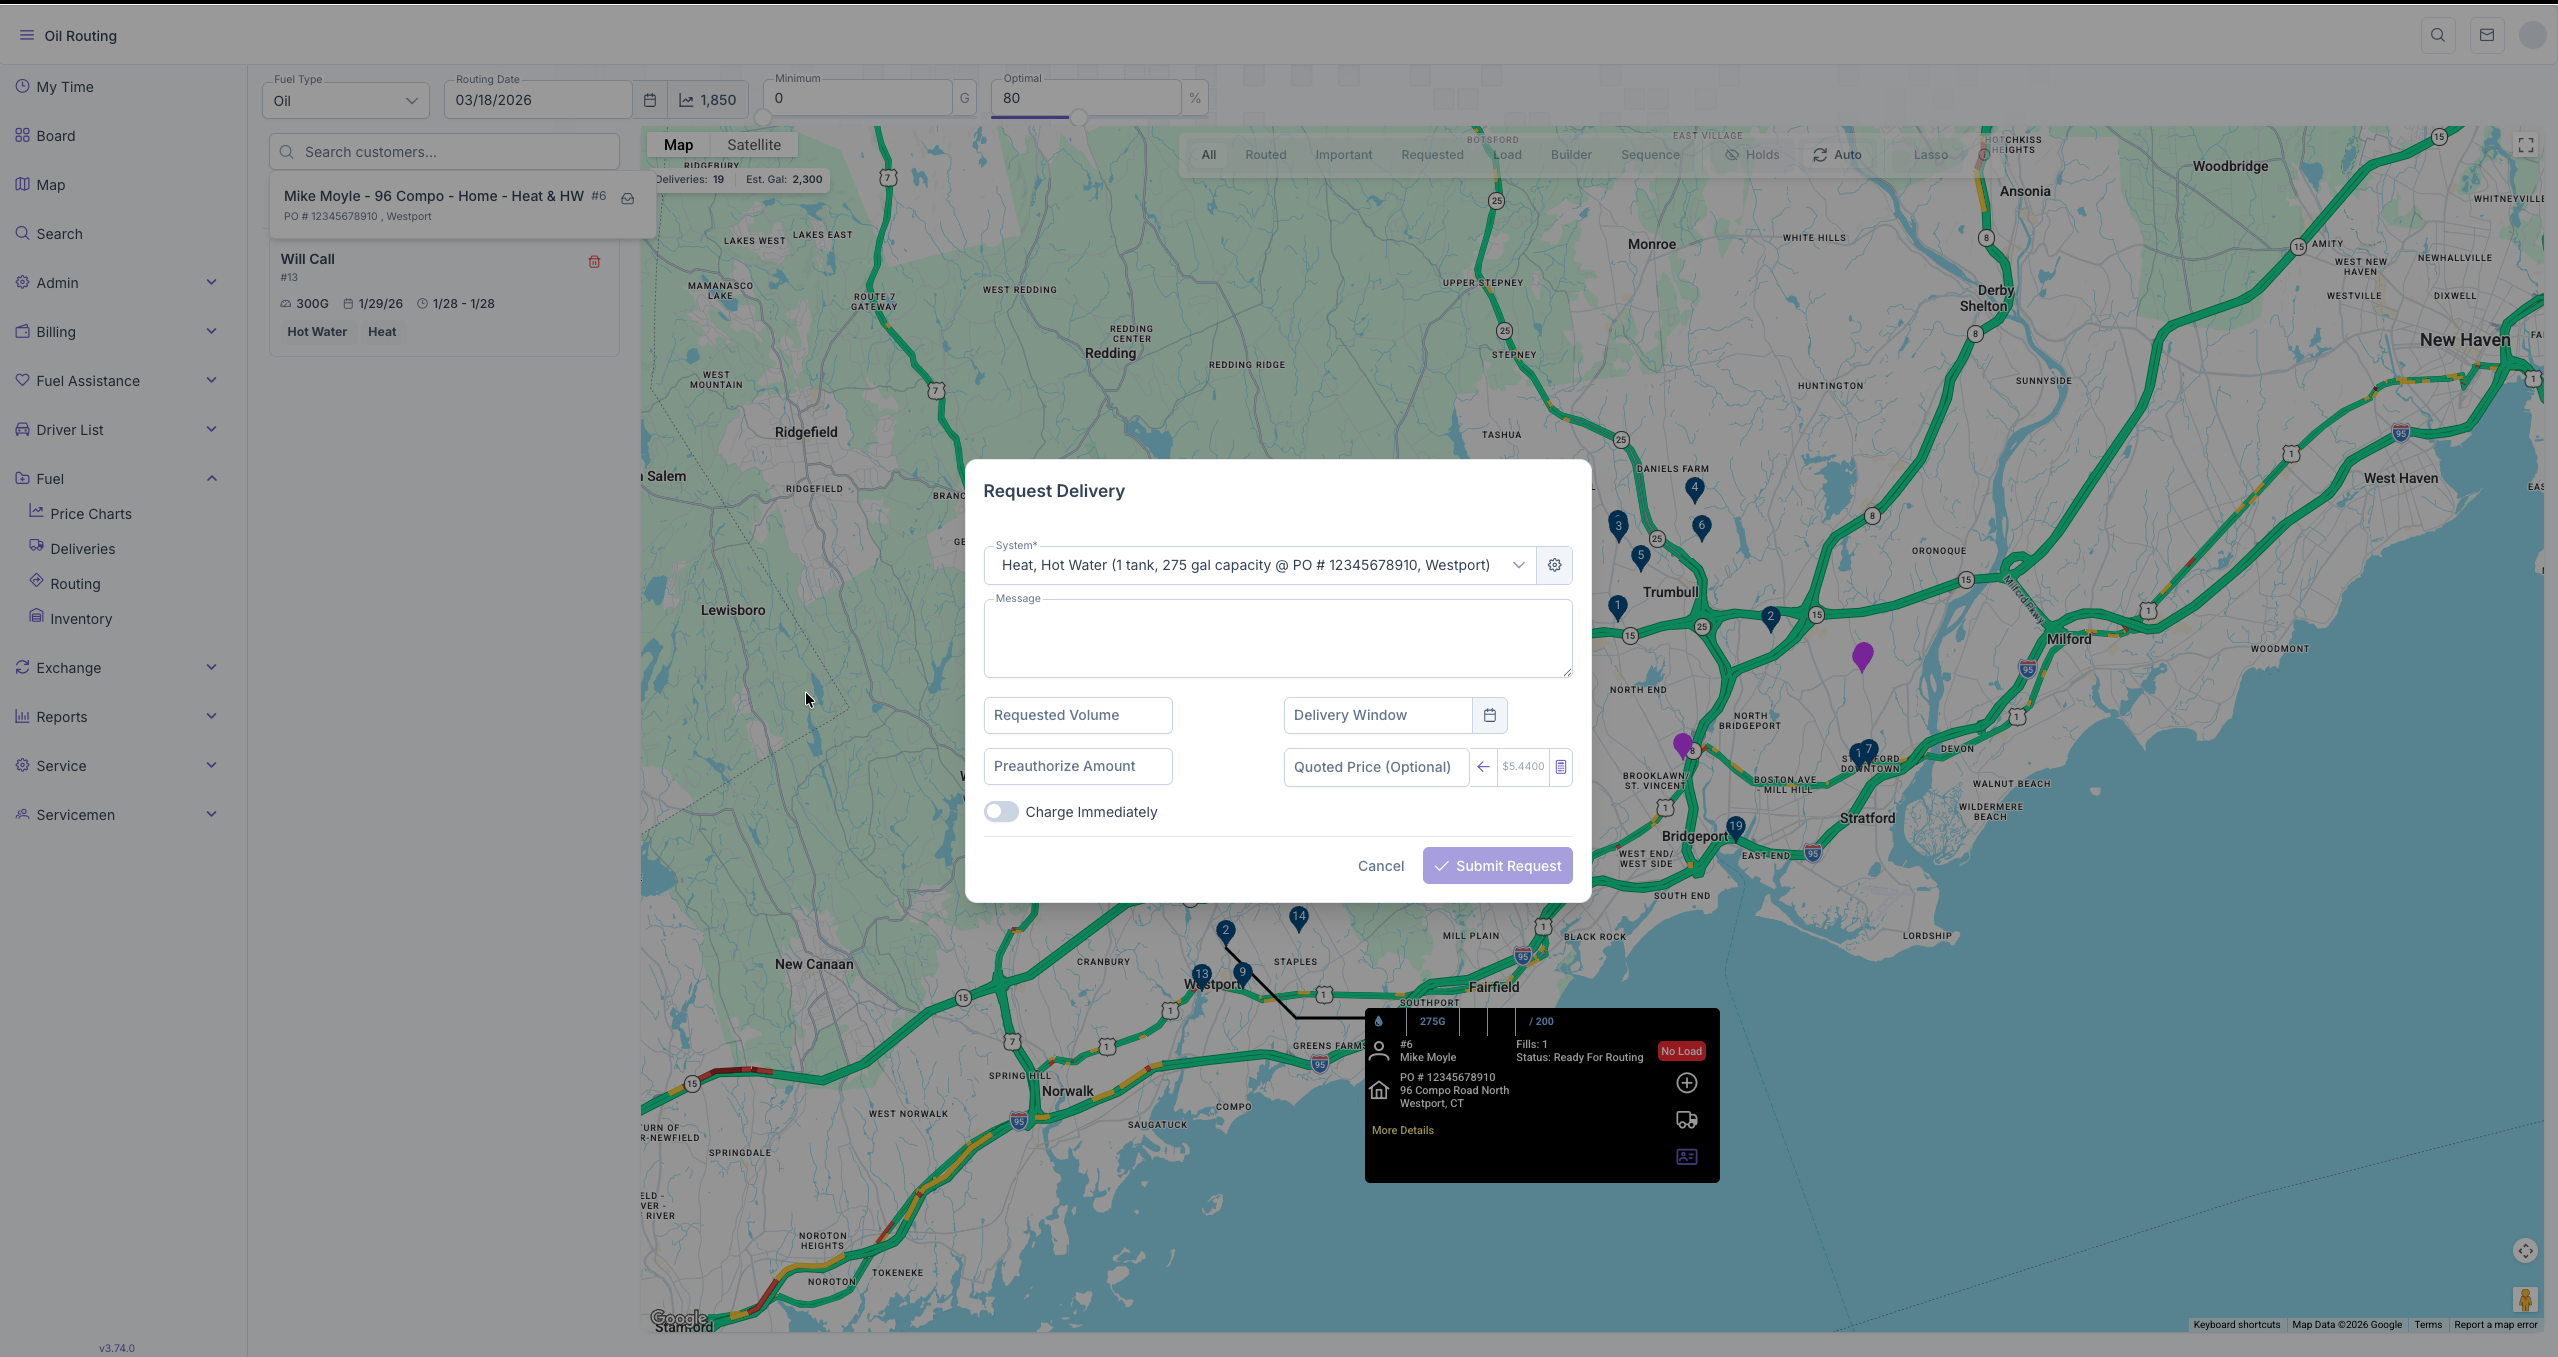This screenshot has height=1357, width=2558.
Task: Expand the Billing sidebar section
Action: [x=116, y=332]
